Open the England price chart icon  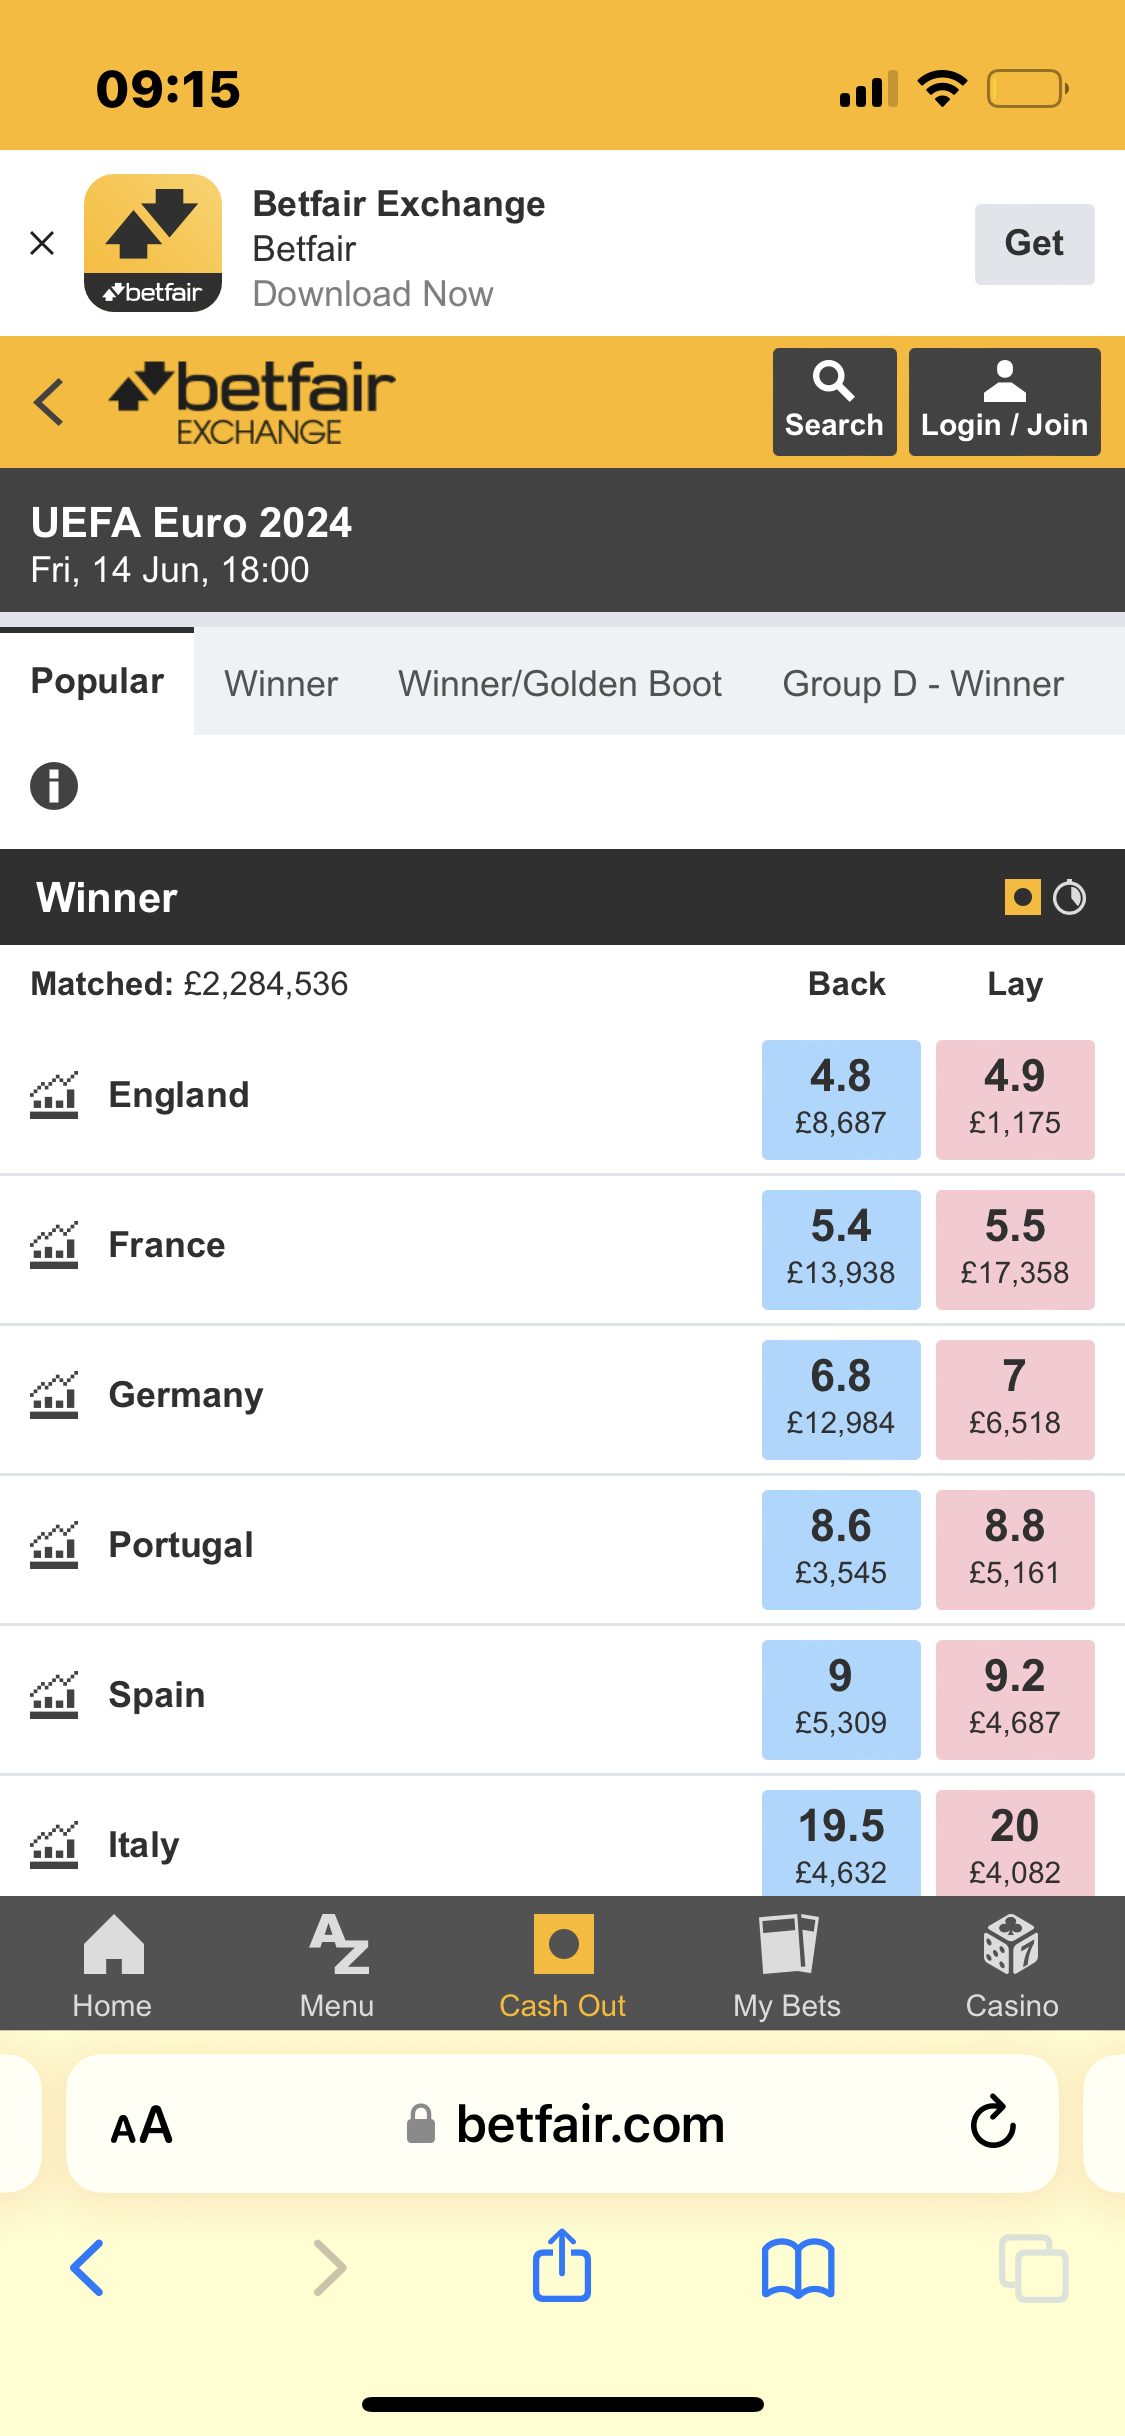point(54,1096)
